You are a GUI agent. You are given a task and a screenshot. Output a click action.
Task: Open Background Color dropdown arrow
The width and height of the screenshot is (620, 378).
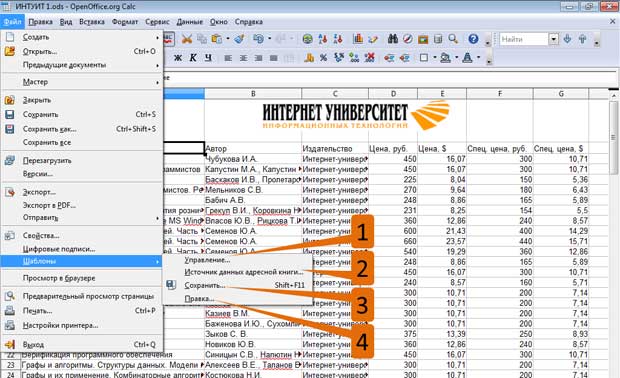[456, 58]
